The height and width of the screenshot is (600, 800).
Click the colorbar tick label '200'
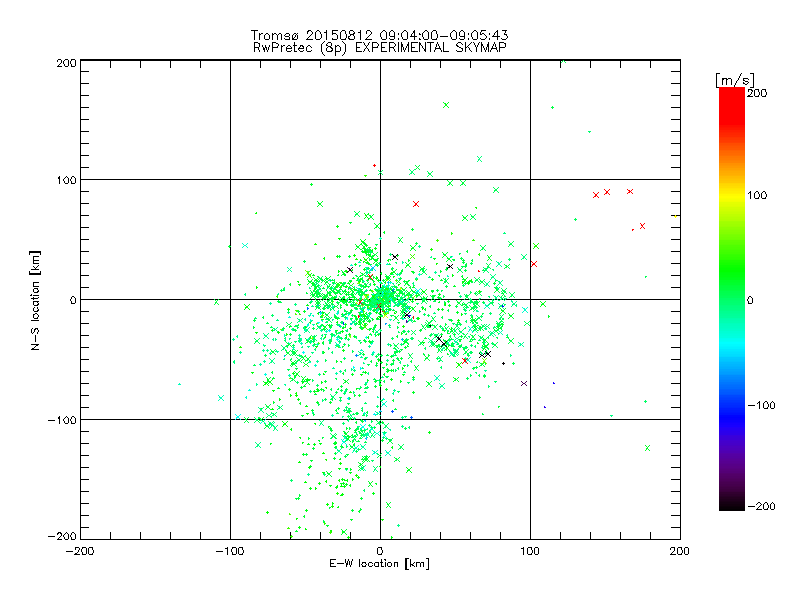(757, 93)
